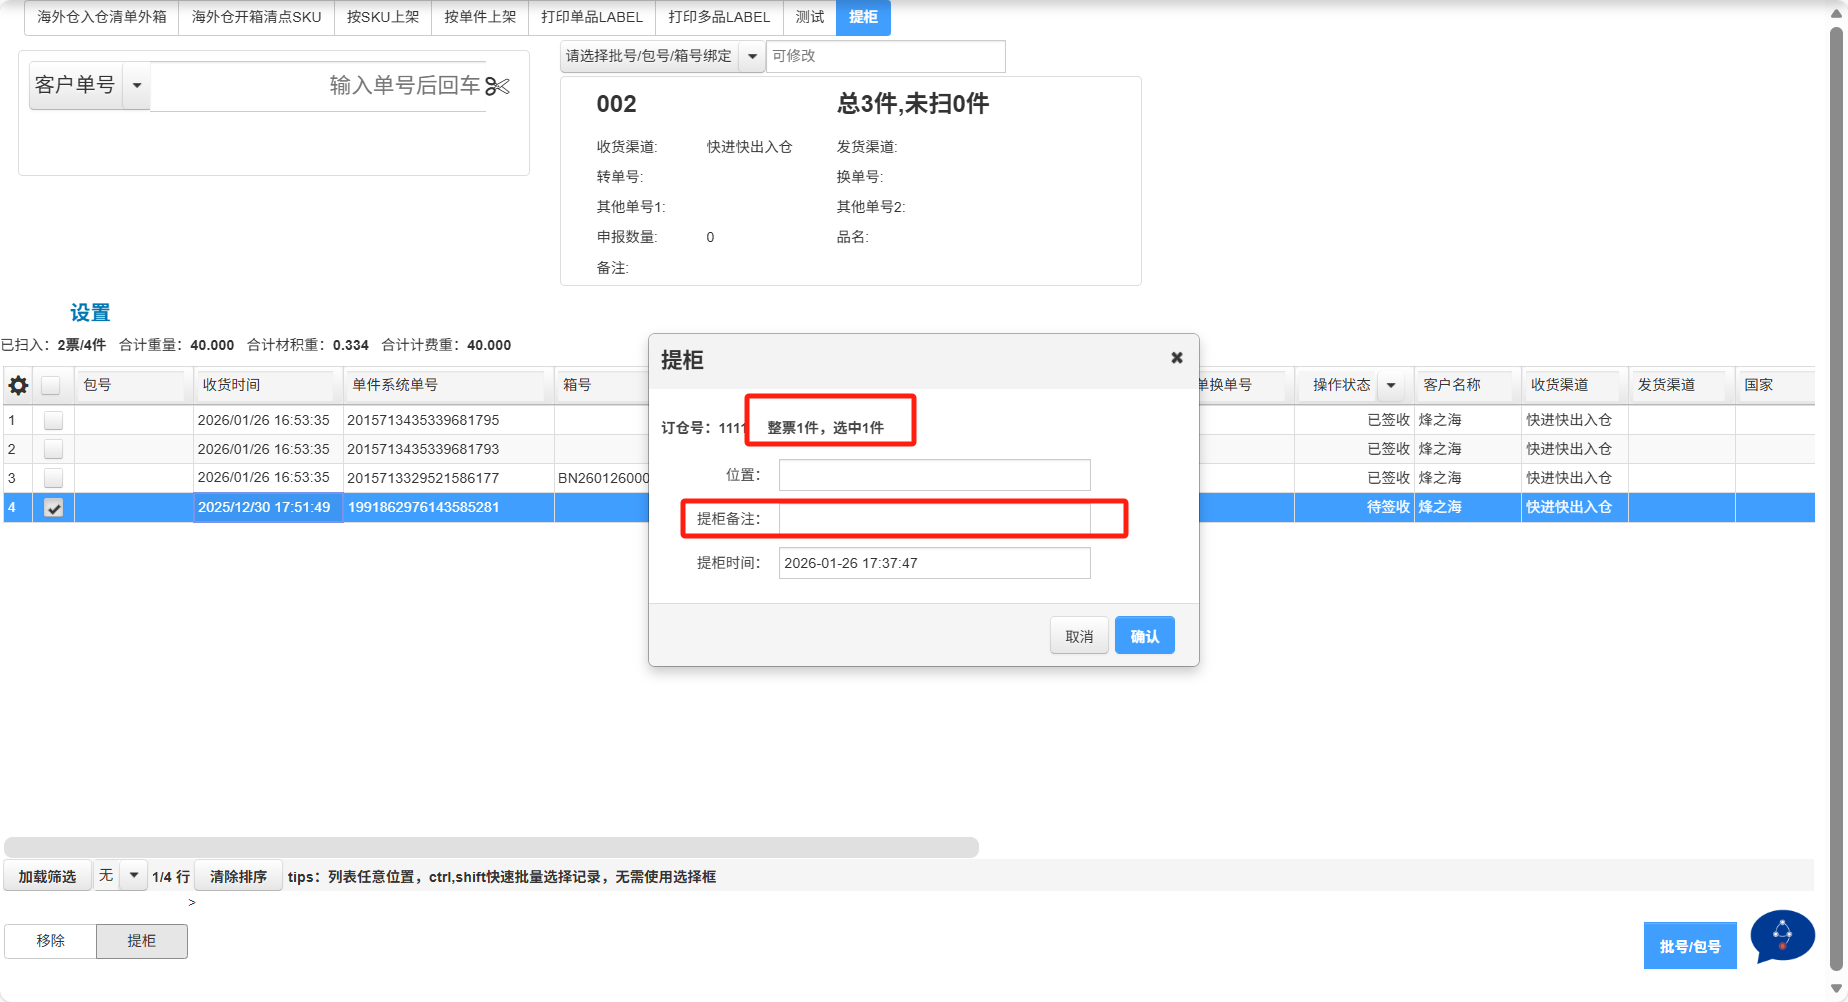Click the horizontal scrollbar under the table
The width and height of the screenshot is (1848, 1002).
point(491,847)
